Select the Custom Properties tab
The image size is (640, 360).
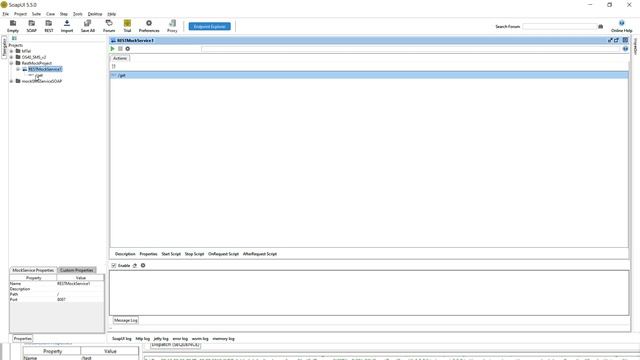(x=77, y=270)
